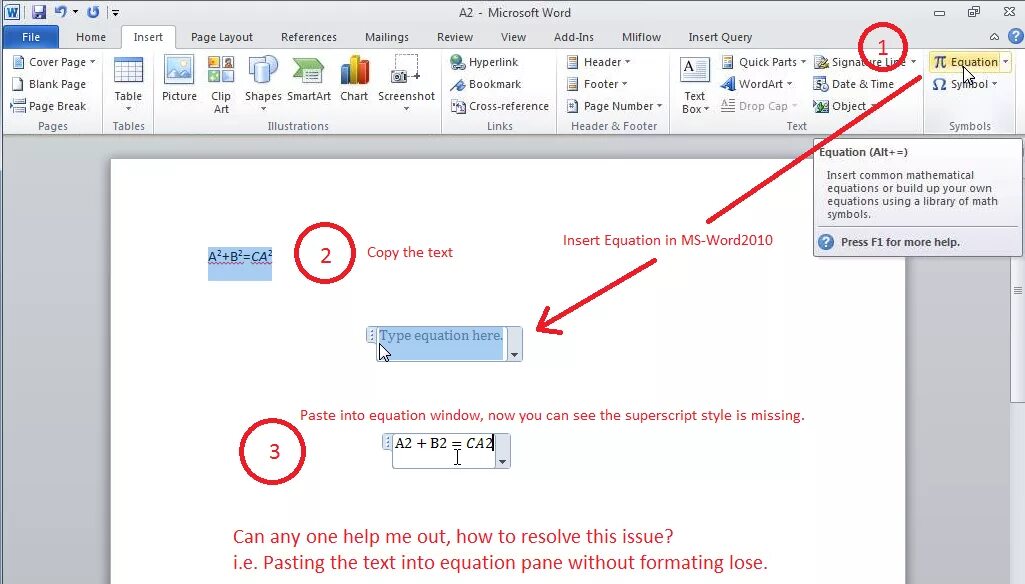Open the Header options
This screenshot has width=1025, height=584.
[x=598, y=62]
